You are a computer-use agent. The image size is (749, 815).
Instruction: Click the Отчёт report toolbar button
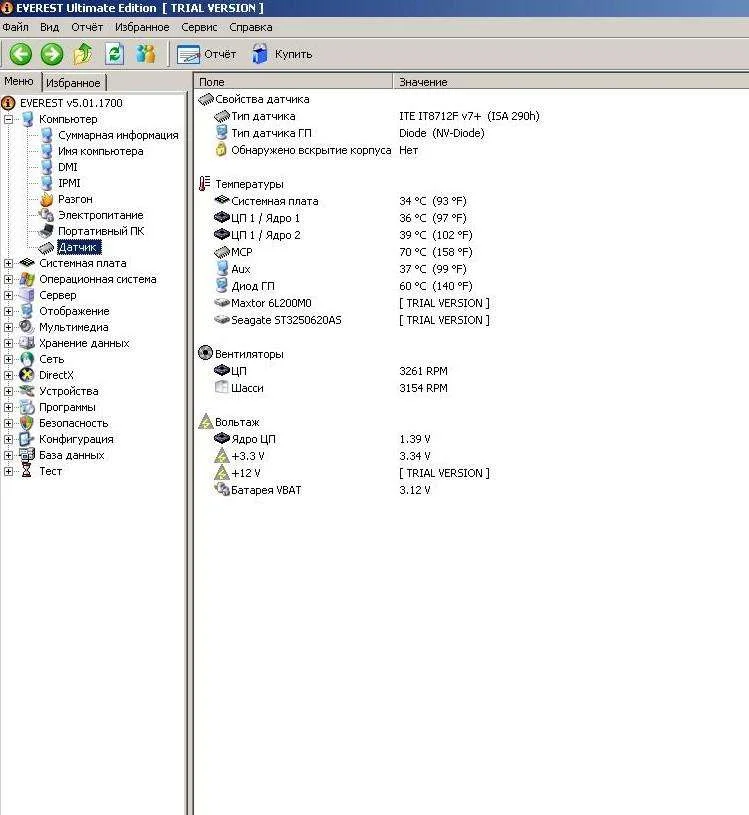click(x=206, y=54)
